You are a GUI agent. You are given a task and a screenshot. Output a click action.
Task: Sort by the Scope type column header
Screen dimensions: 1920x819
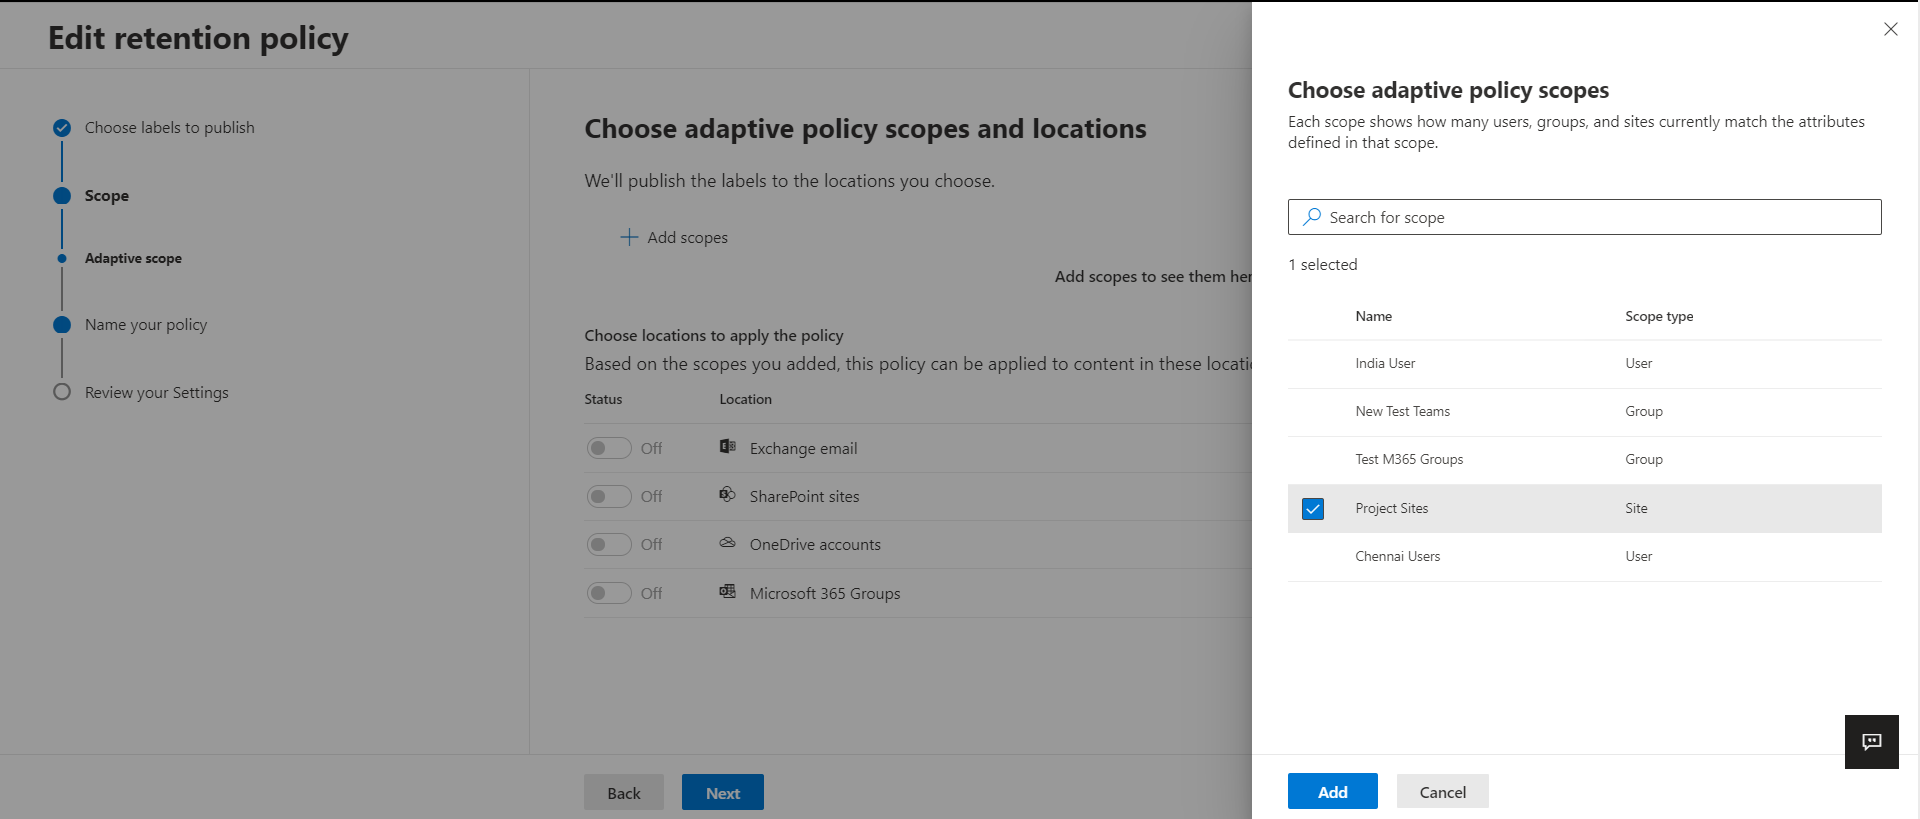pyautogui.click(x=1659, y=316)
